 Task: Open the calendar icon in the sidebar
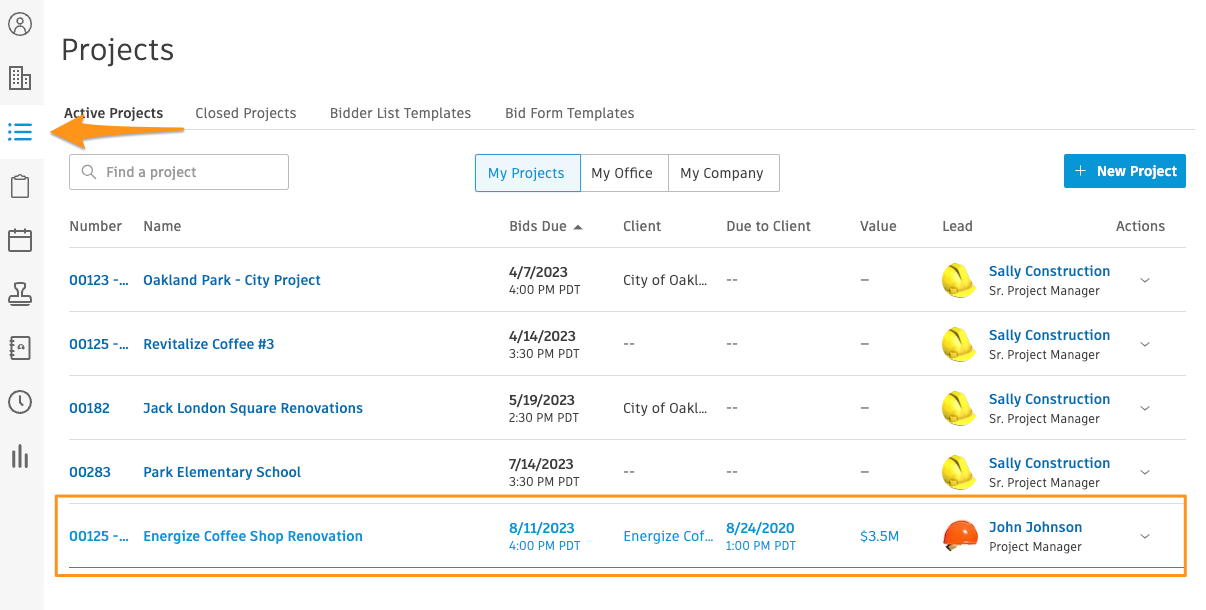click(21, 239)
